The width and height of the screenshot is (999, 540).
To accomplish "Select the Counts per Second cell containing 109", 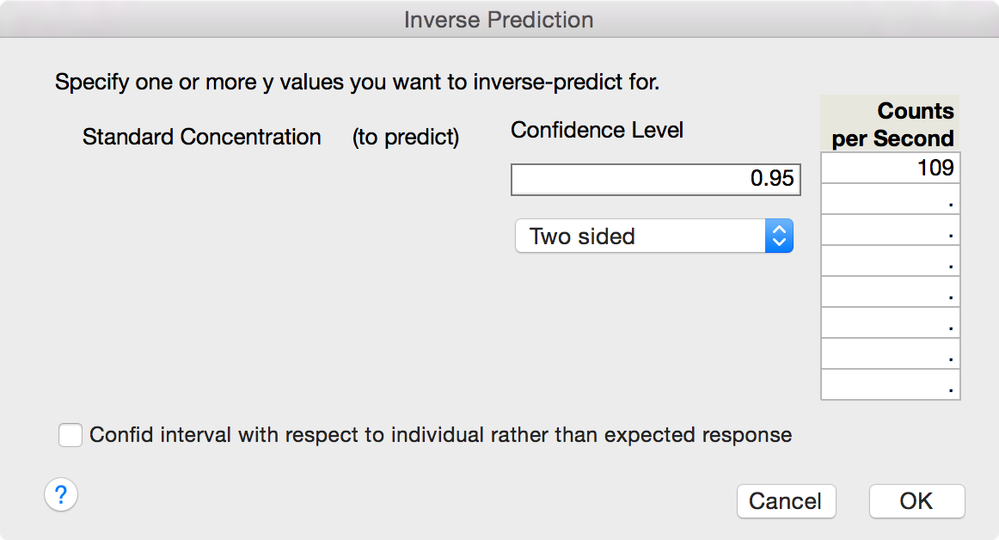I will 891,168.
